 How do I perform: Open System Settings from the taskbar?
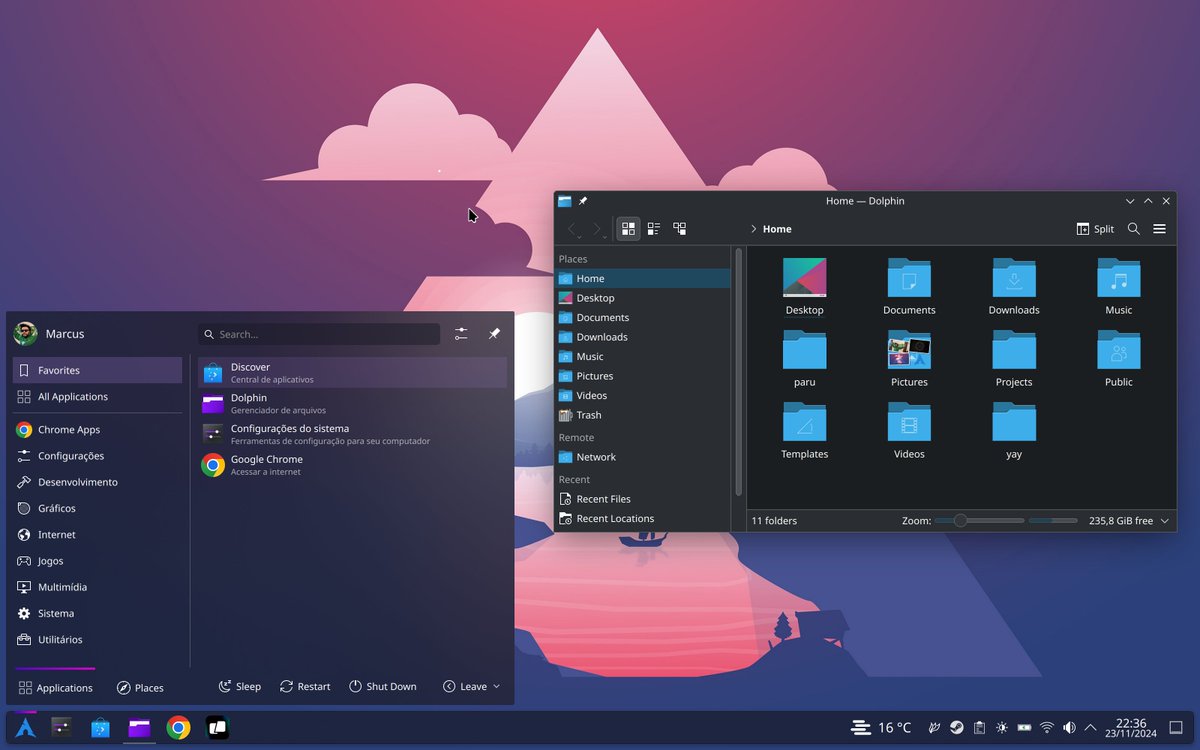tap(62, 728)
